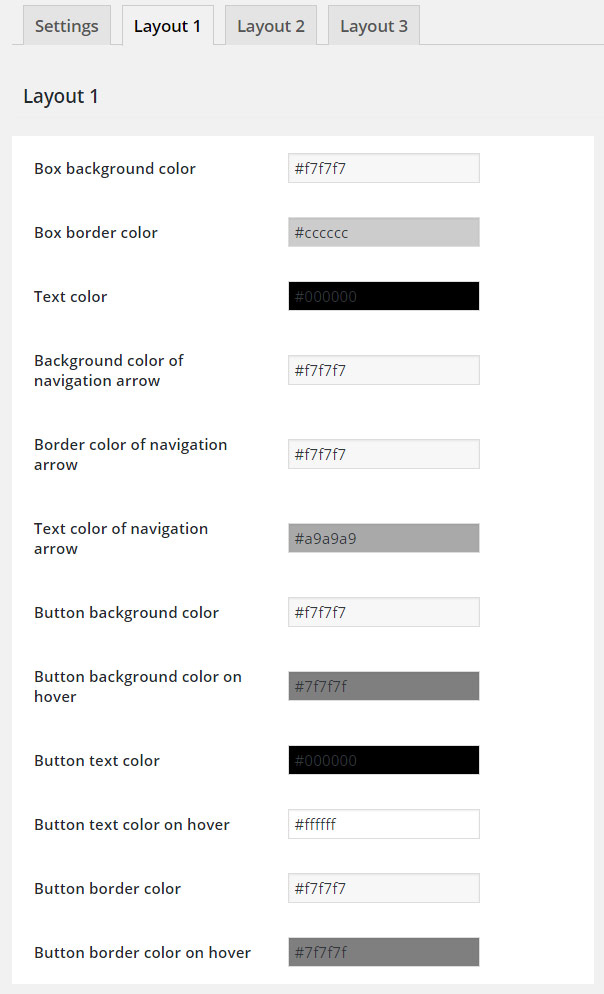Image resolution: width=604 pixels, height=994 pixels.
Task: Click the Layout 1 section heading
Action: tap(61, 96)
